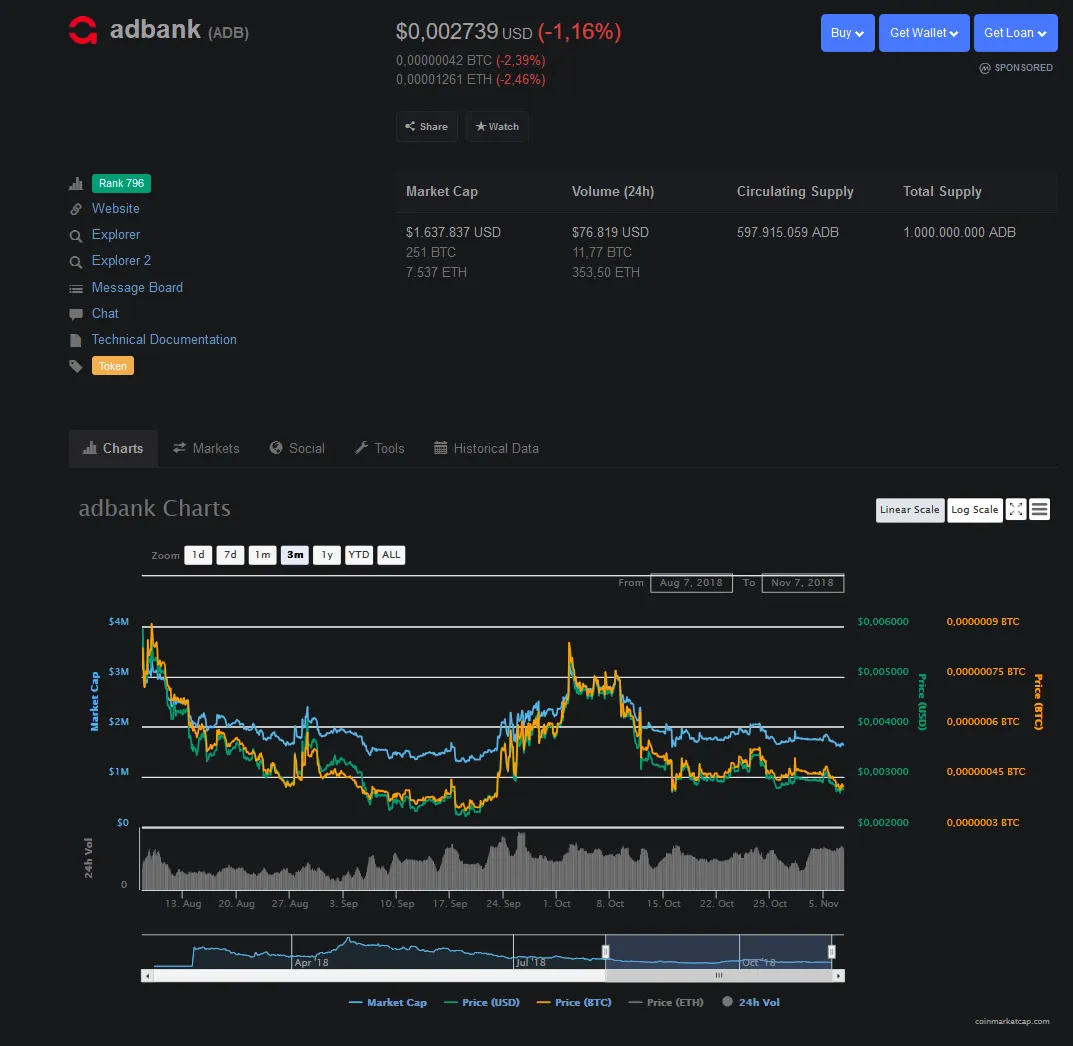
Task: Click the coinmarketcap.com chart credit
Action: tap(1012, 1021)
